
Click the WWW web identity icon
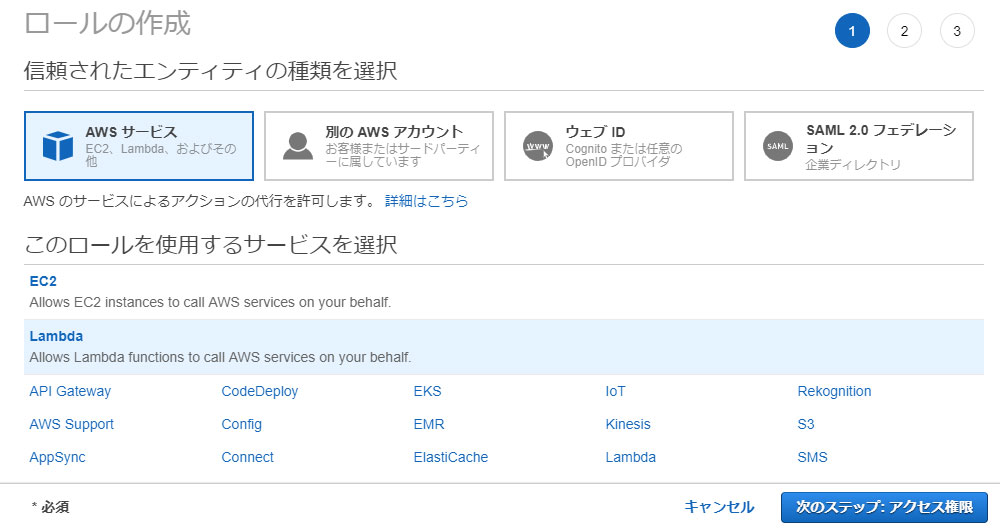538,146
